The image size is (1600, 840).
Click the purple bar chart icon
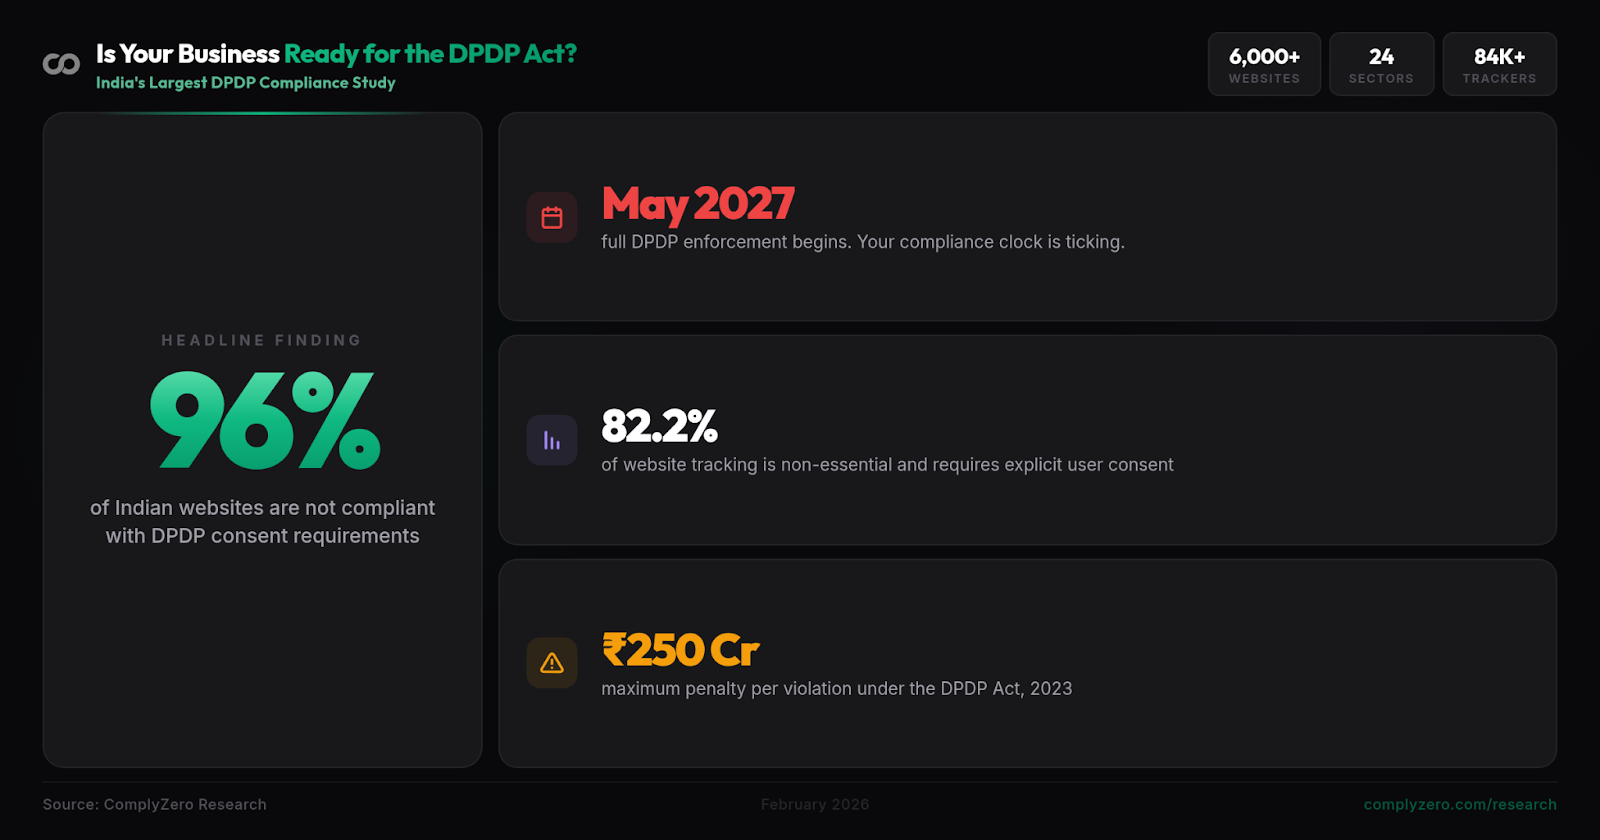(552, 441)
